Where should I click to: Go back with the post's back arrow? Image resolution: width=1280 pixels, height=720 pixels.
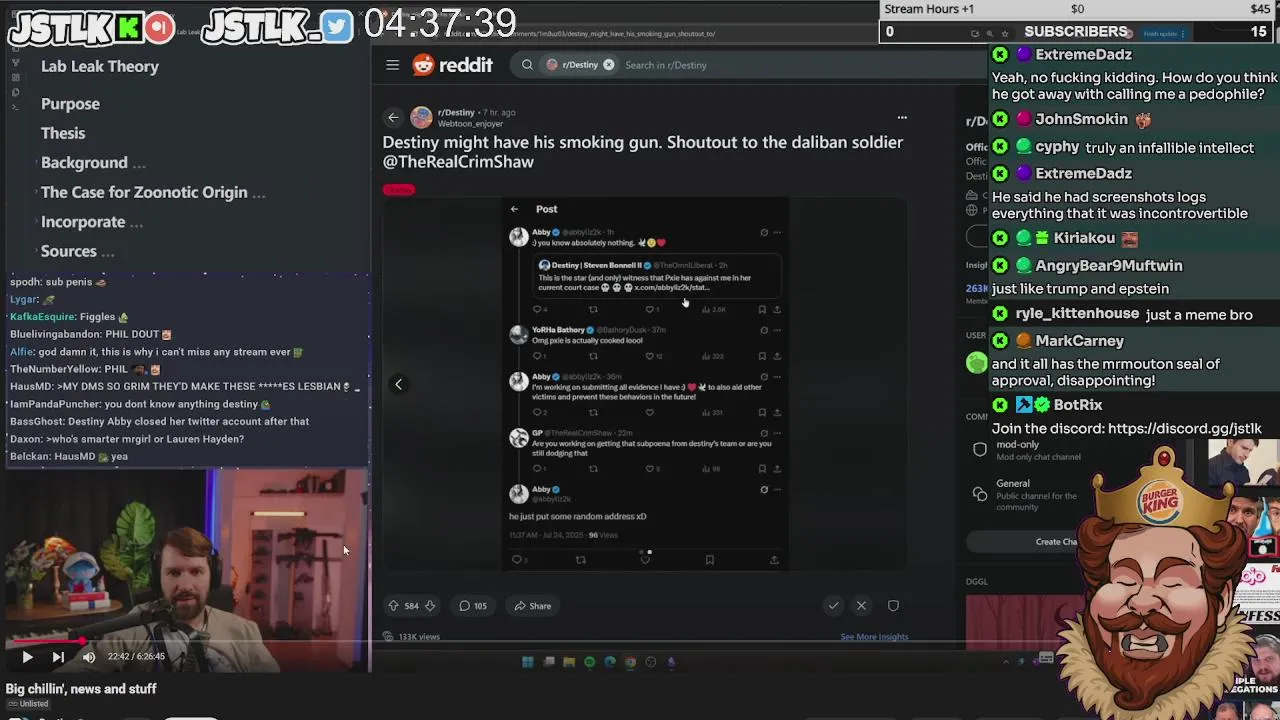coord(393,117)
